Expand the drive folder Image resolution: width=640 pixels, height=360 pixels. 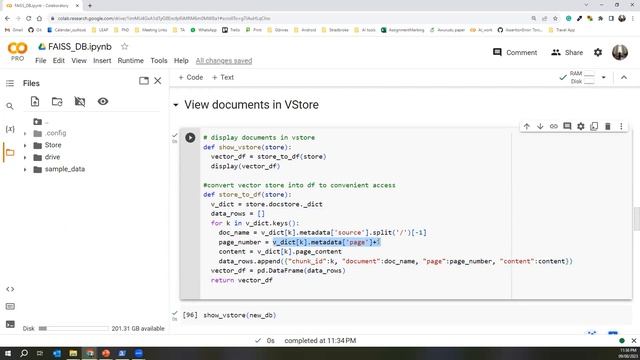25,157
